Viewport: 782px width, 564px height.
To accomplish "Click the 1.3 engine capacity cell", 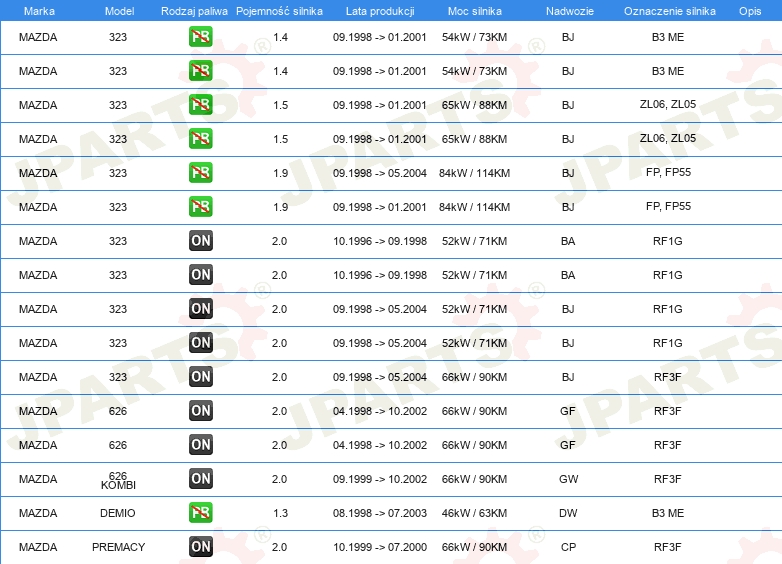I will 280,513.
